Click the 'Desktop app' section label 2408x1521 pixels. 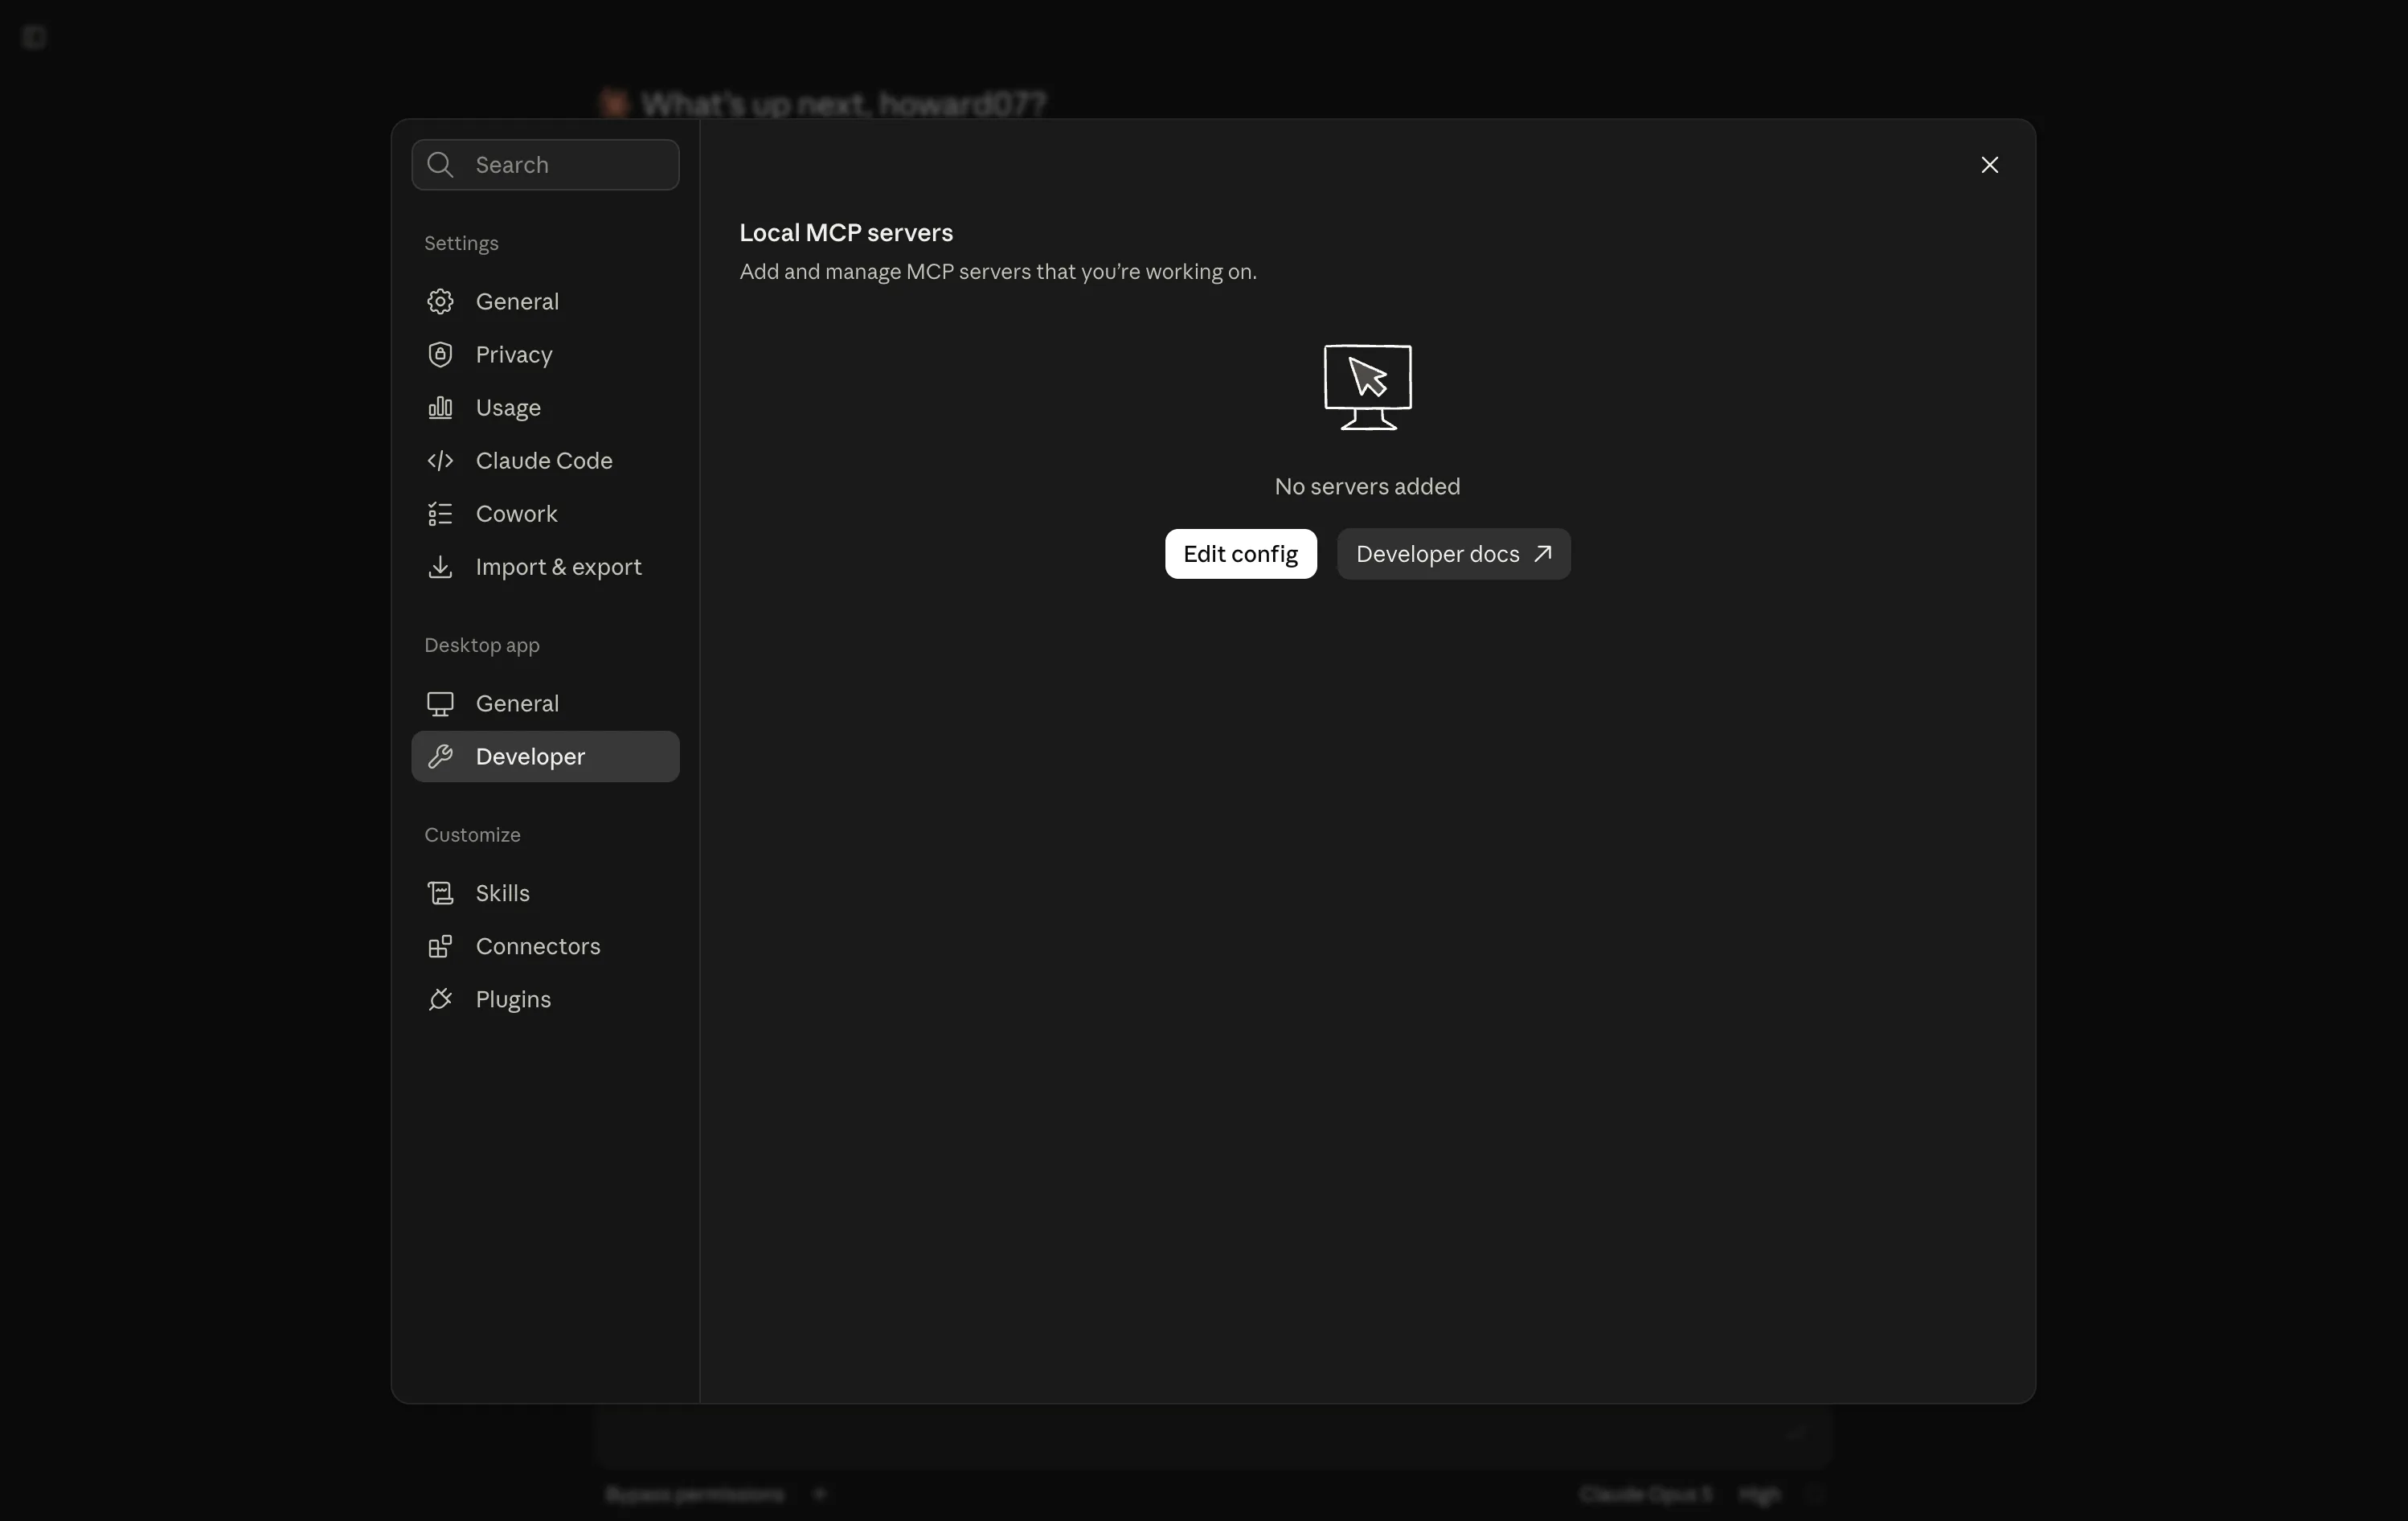[482, 645]
